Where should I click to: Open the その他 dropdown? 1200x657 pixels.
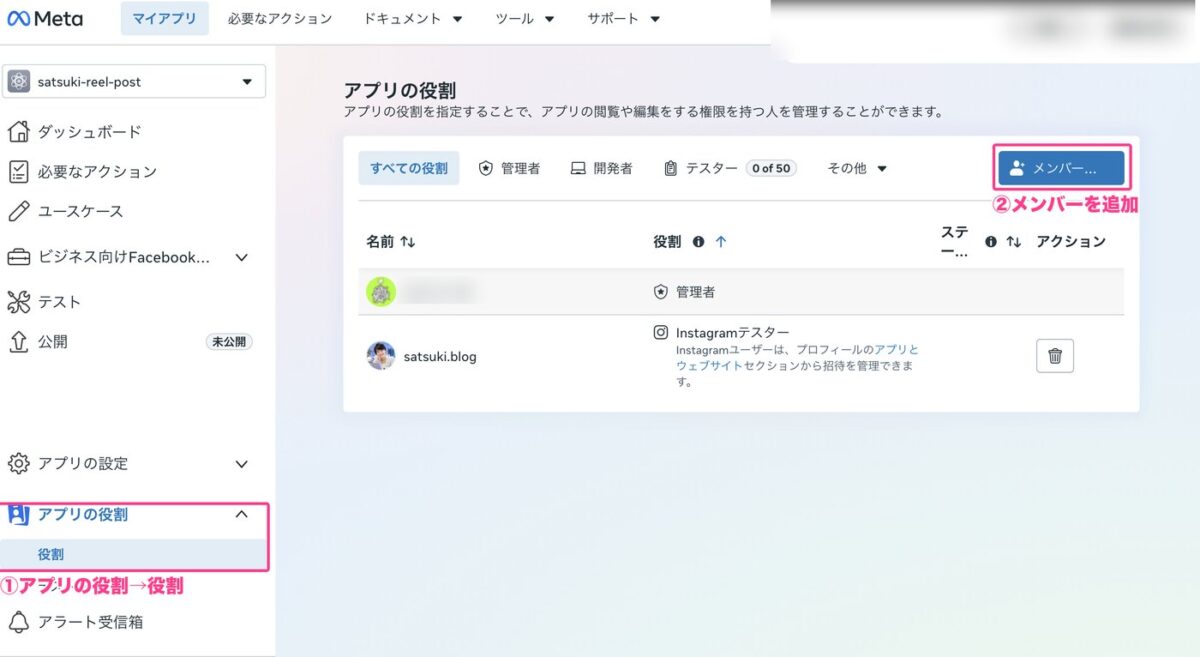[857, 168]
